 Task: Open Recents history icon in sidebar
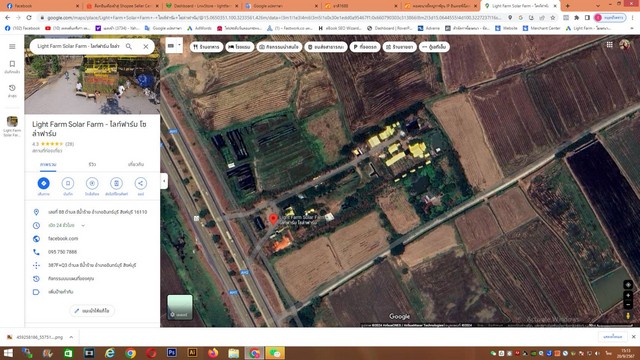12,91
